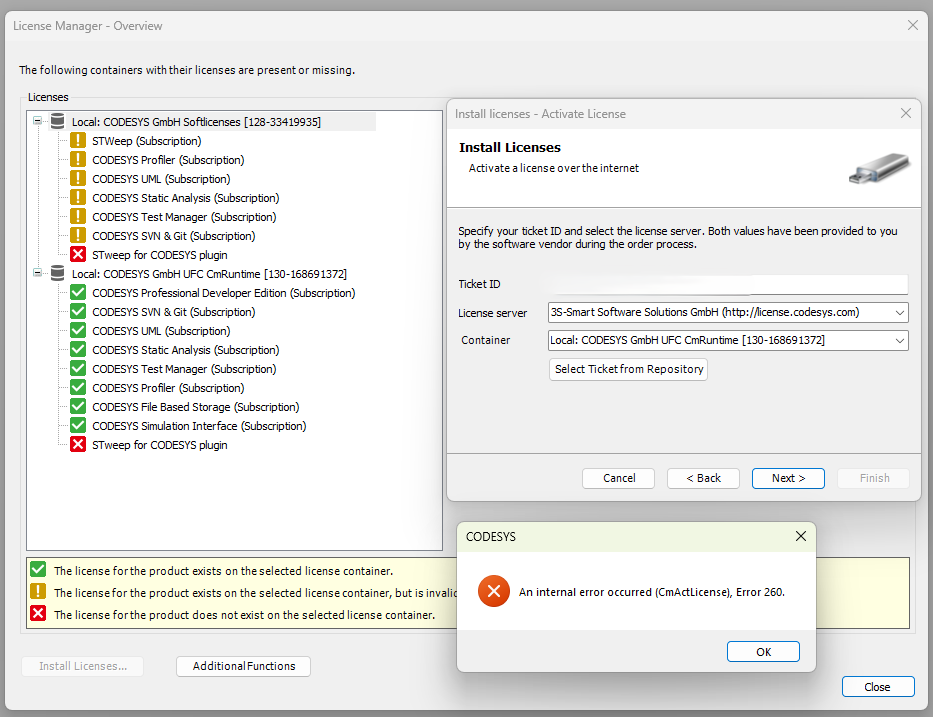Click OK in the error dialog
The height and width of the screenshot is (717, 933).
[763, 652]
